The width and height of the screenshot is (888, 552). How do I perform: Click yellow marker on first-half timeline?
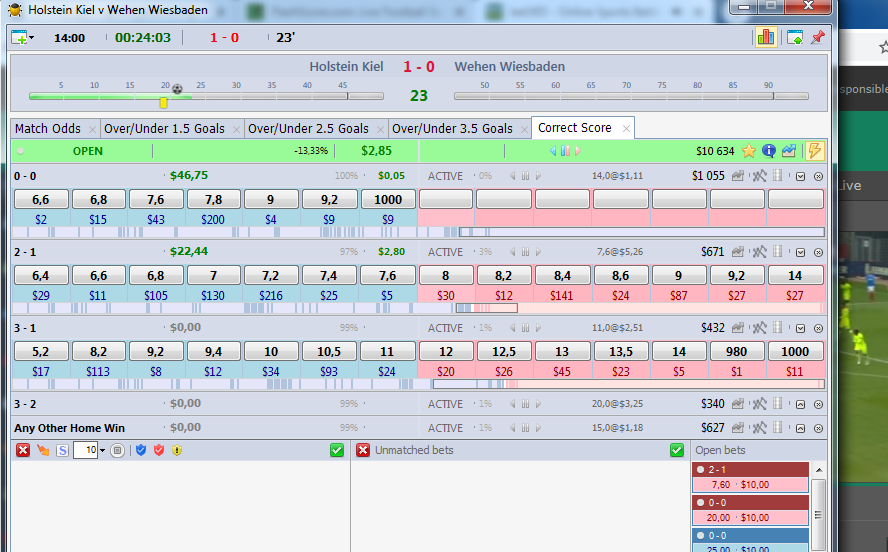[x=163, y=102]
